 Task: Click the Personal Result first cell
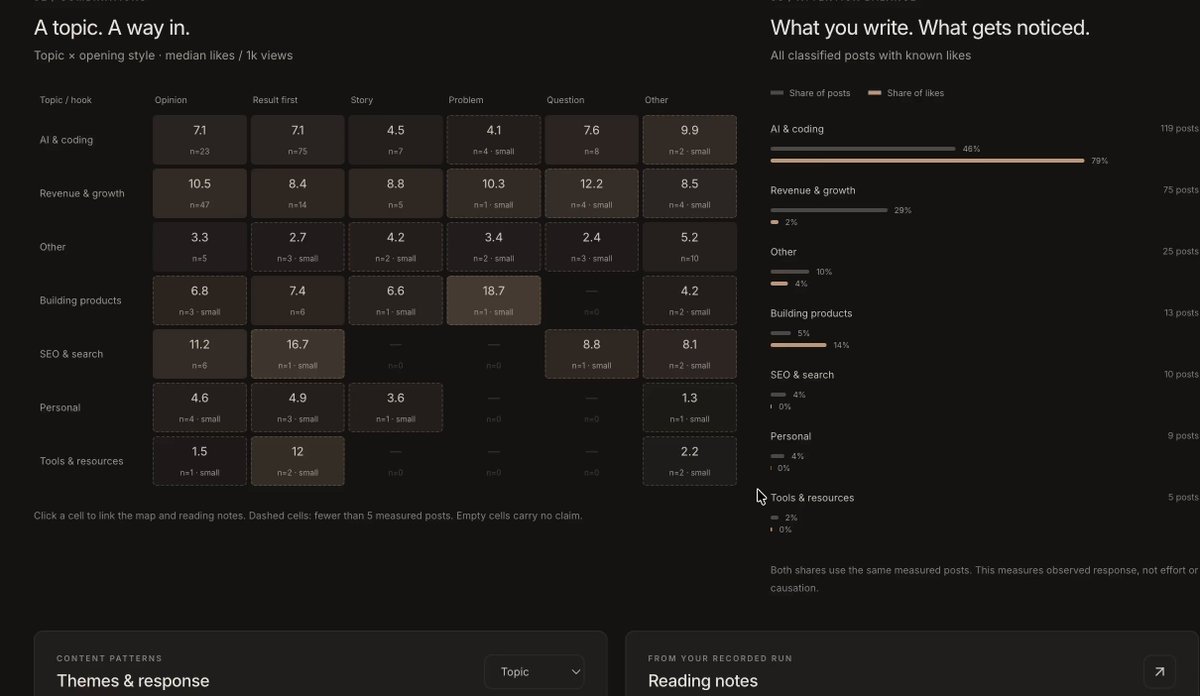coord(298,407)
